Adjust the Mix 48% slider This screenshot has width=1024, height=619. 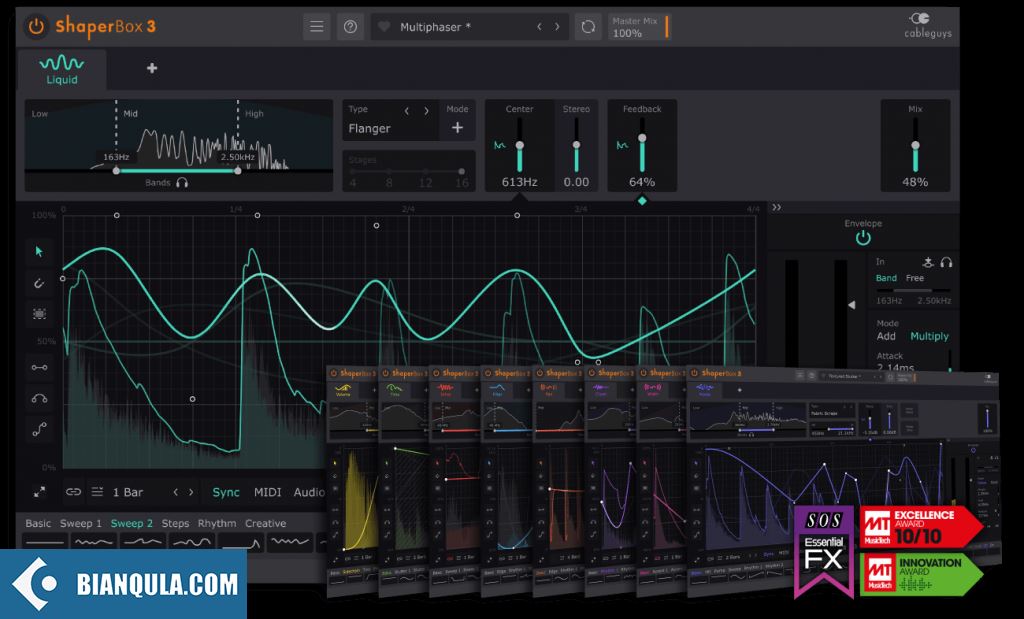click(x=916, y=147)
